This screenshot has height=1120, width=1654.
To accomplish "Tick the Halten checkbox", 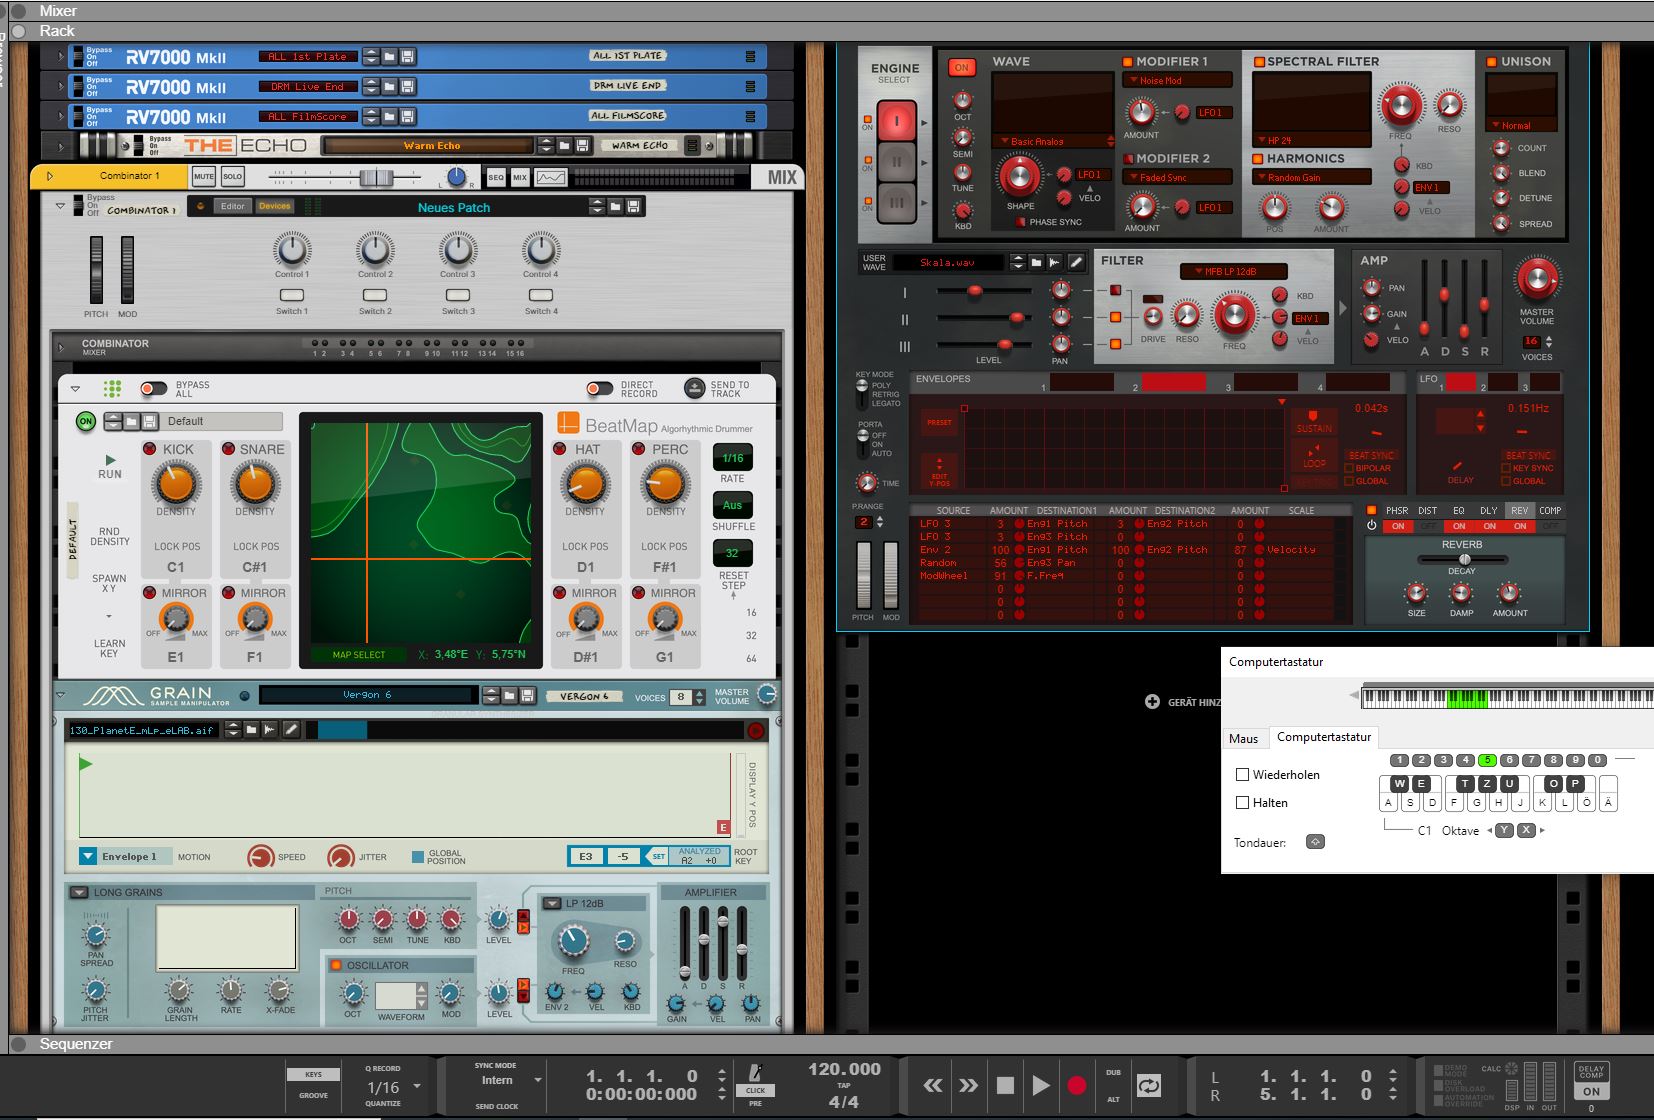I will 1242,802.
